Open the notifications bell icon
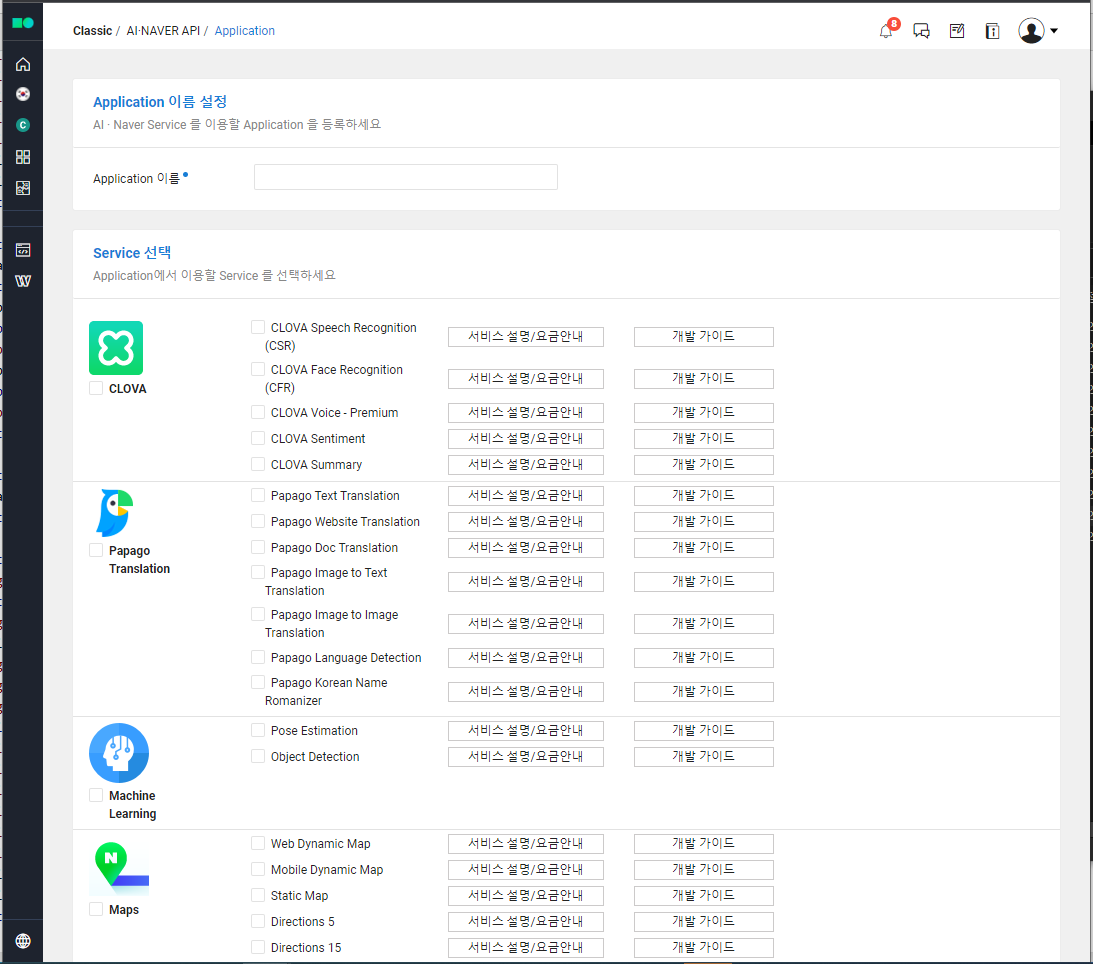Screen dimensions: 1093x964 (886, 31)
